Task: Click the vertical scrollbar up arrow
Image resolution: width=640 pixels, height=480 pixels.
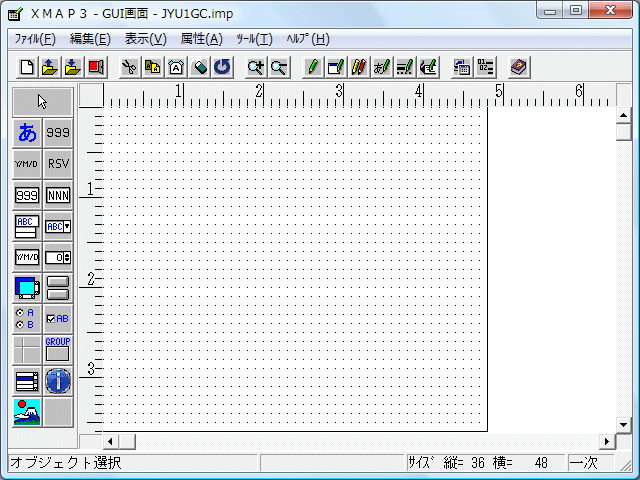Action: coord(623,116)
